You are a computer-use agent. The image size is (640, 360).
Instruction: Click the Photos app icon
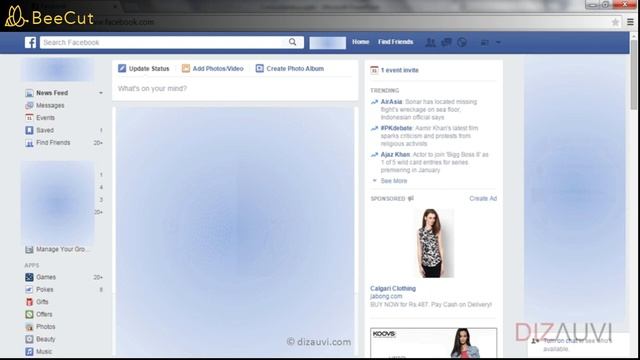(29, 327)
